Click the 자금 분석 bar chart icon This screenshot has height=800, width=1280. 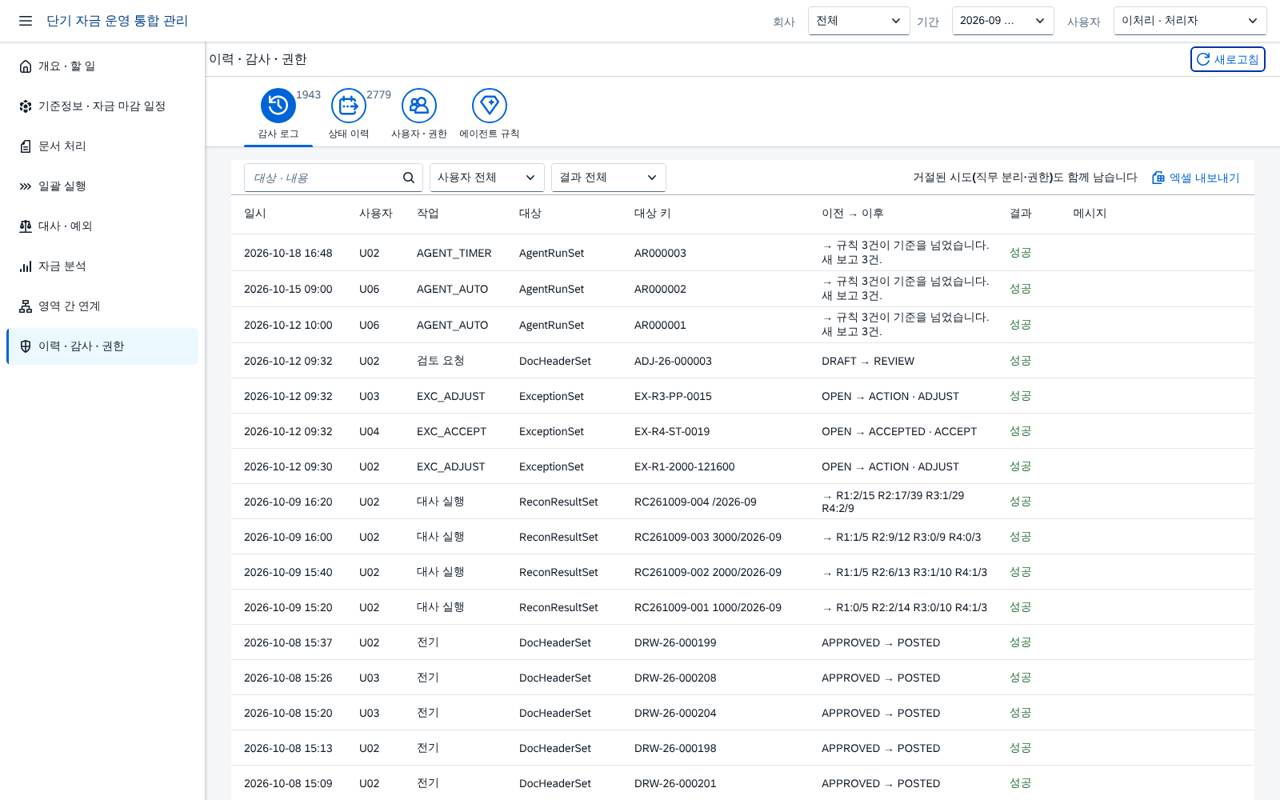(26, 266)
